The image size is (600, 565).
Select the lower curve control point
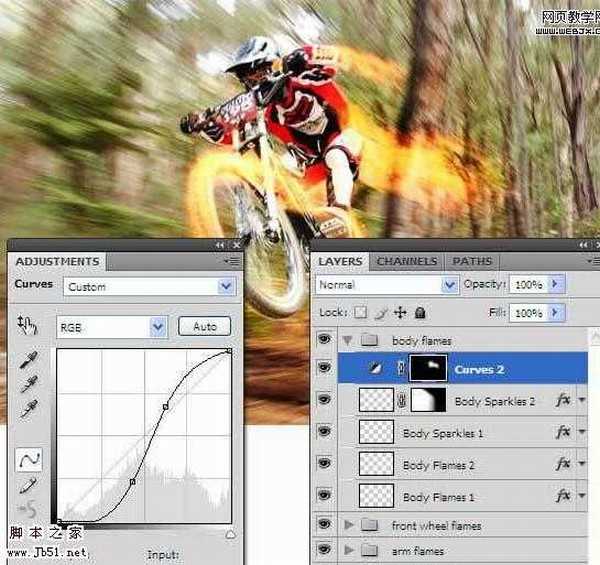(133, 482)
